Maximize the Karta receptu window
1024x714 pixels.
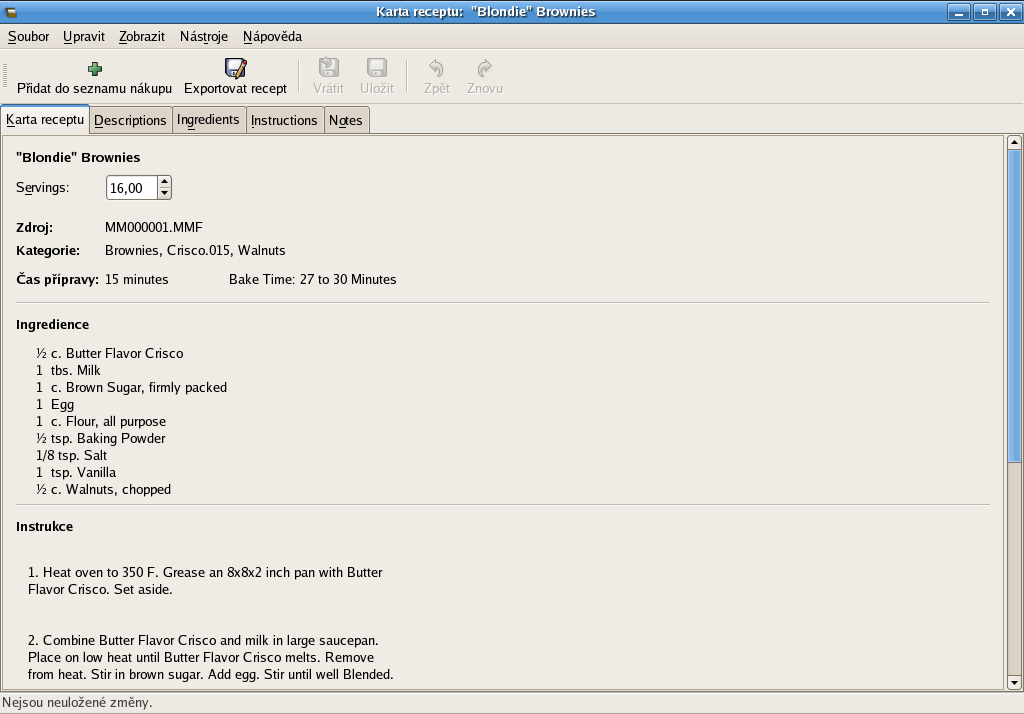[985, 12]
